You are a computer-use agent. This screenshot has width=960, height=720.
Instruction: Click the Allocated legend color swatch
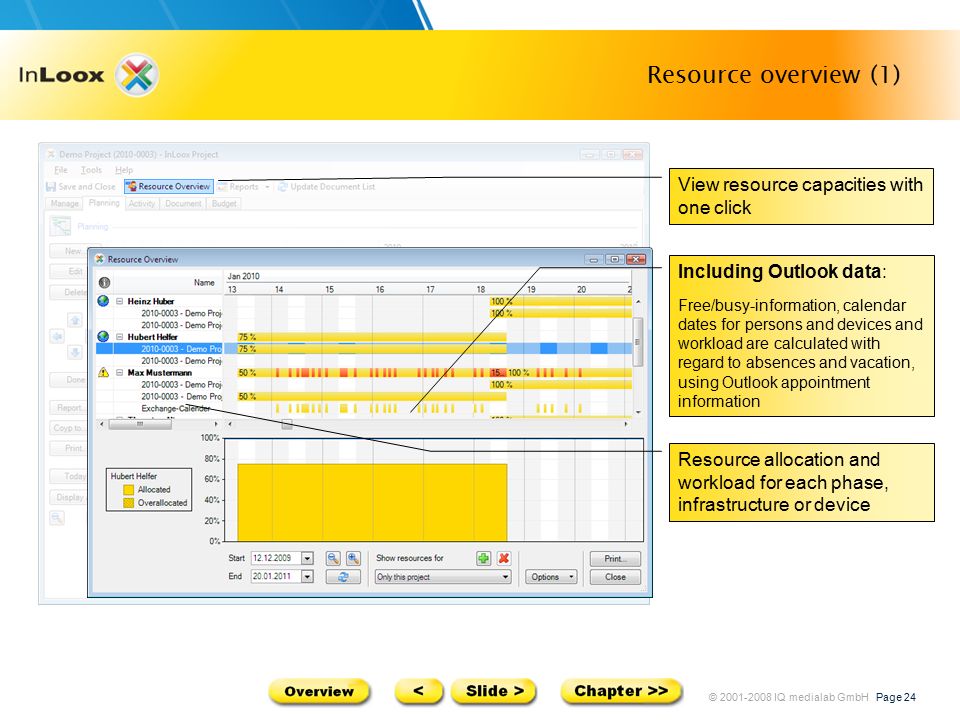(129, 490)
